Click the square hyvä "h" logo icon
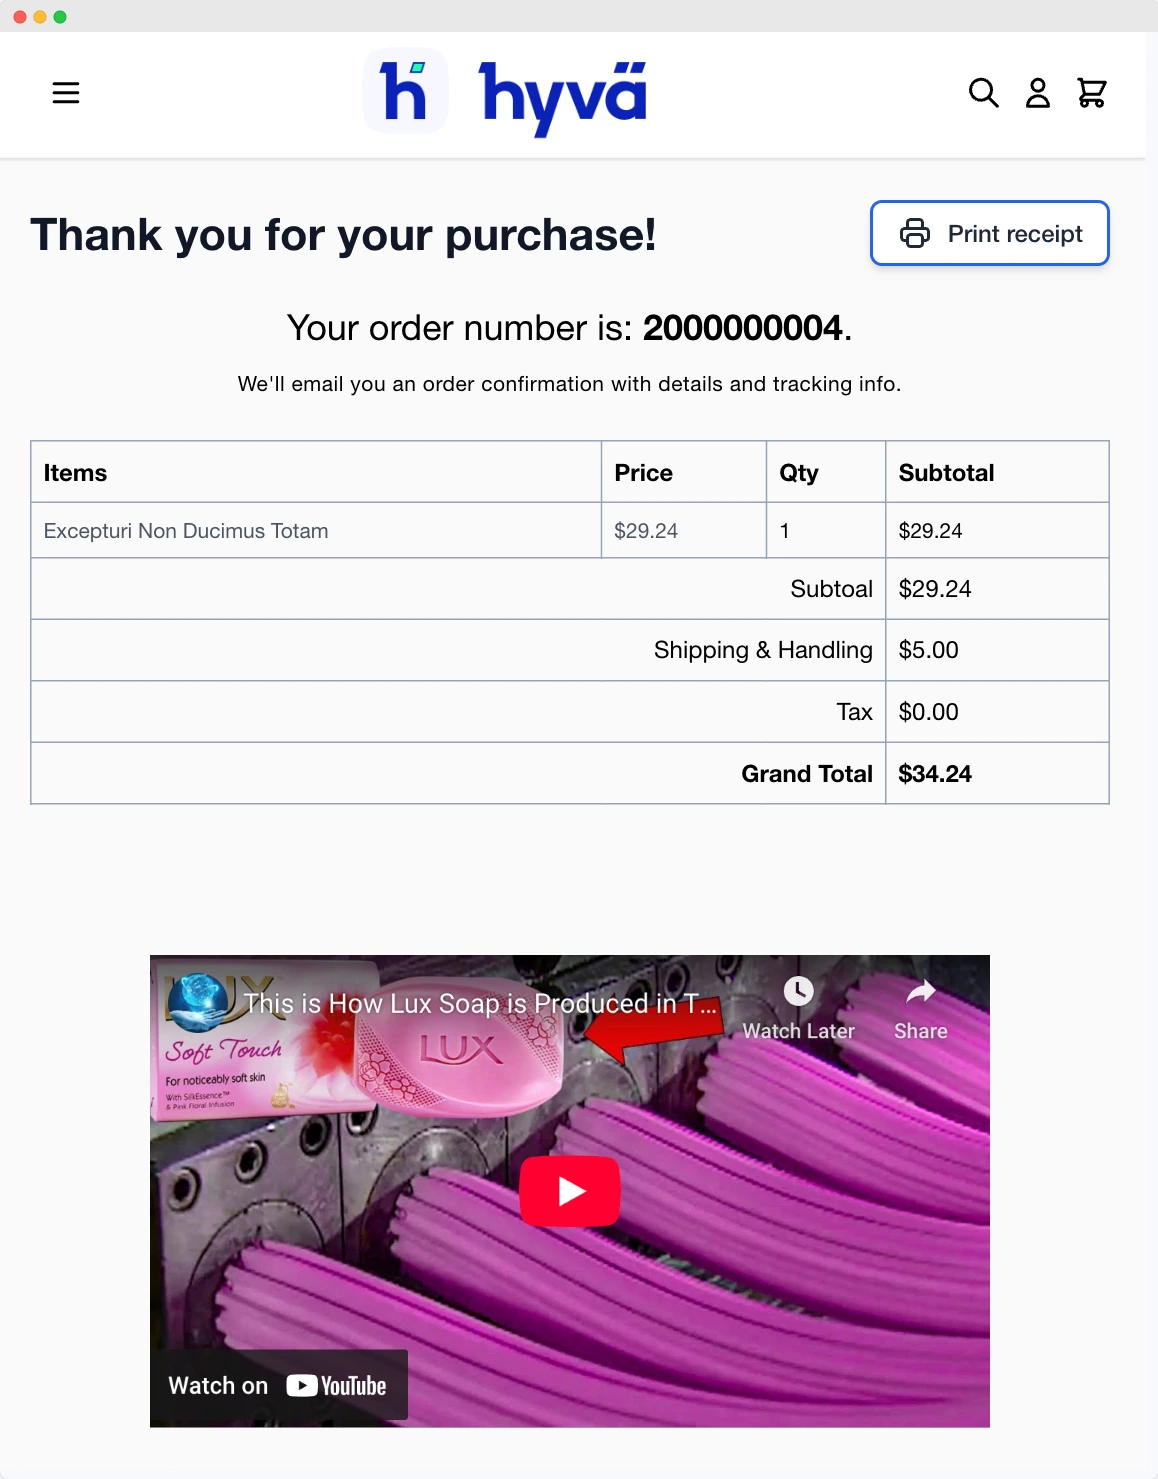This screenshot has height=1479, width=1158. click(x=405, y=92)
